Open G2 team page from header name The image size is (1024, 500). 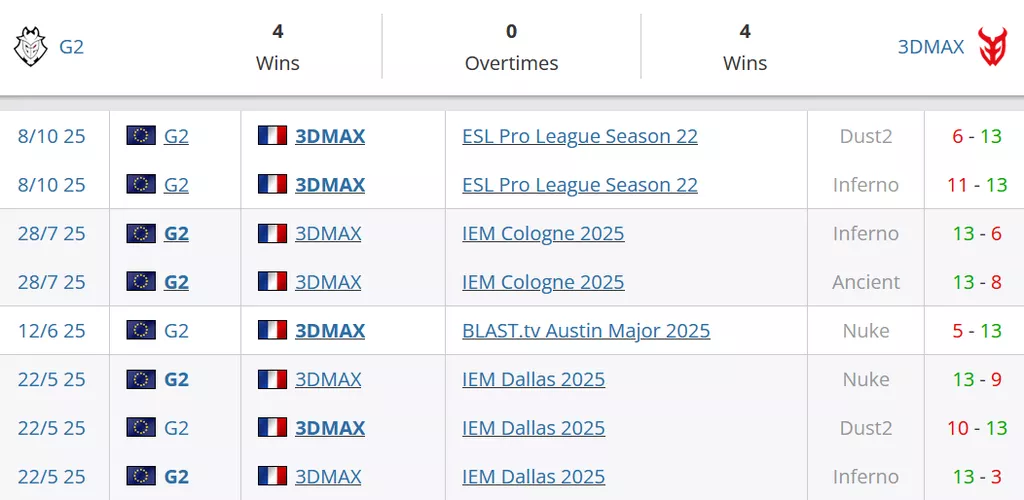click(72, 47)
